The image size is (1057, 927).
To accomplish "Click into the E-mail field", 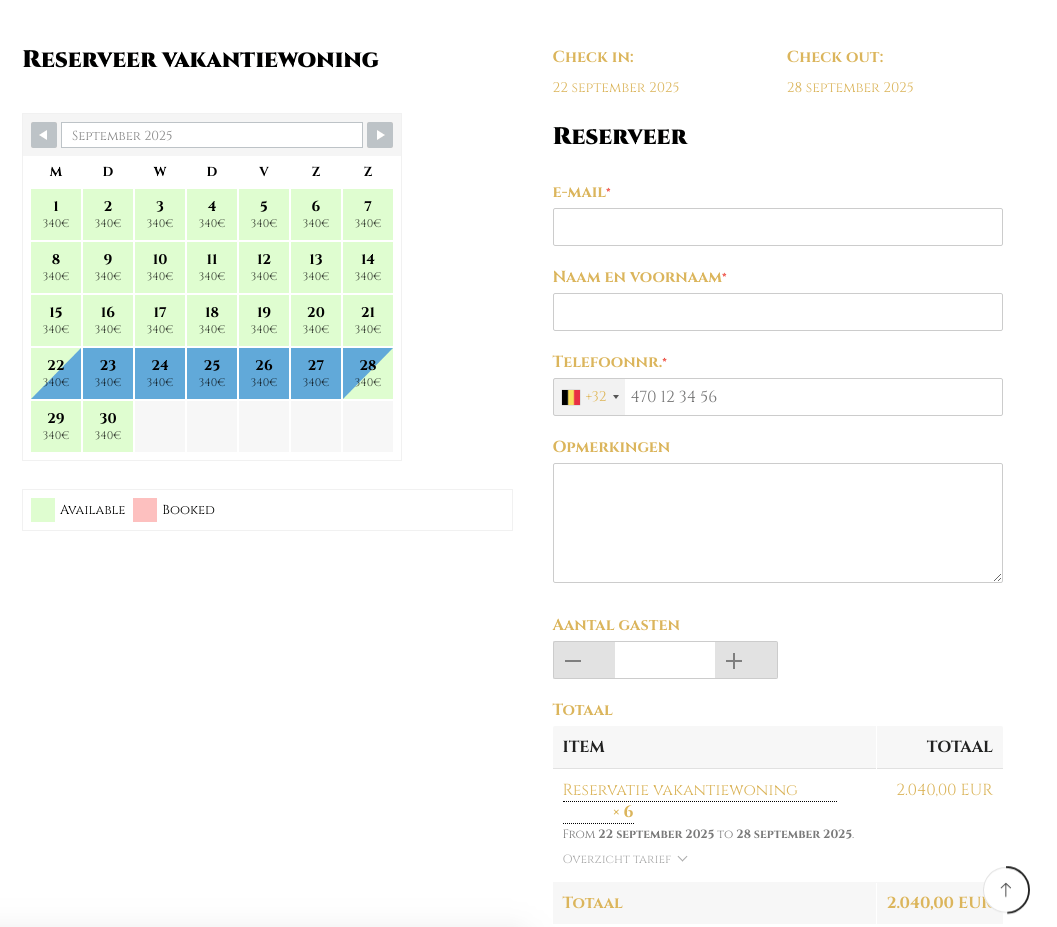I will pos(777,227).
